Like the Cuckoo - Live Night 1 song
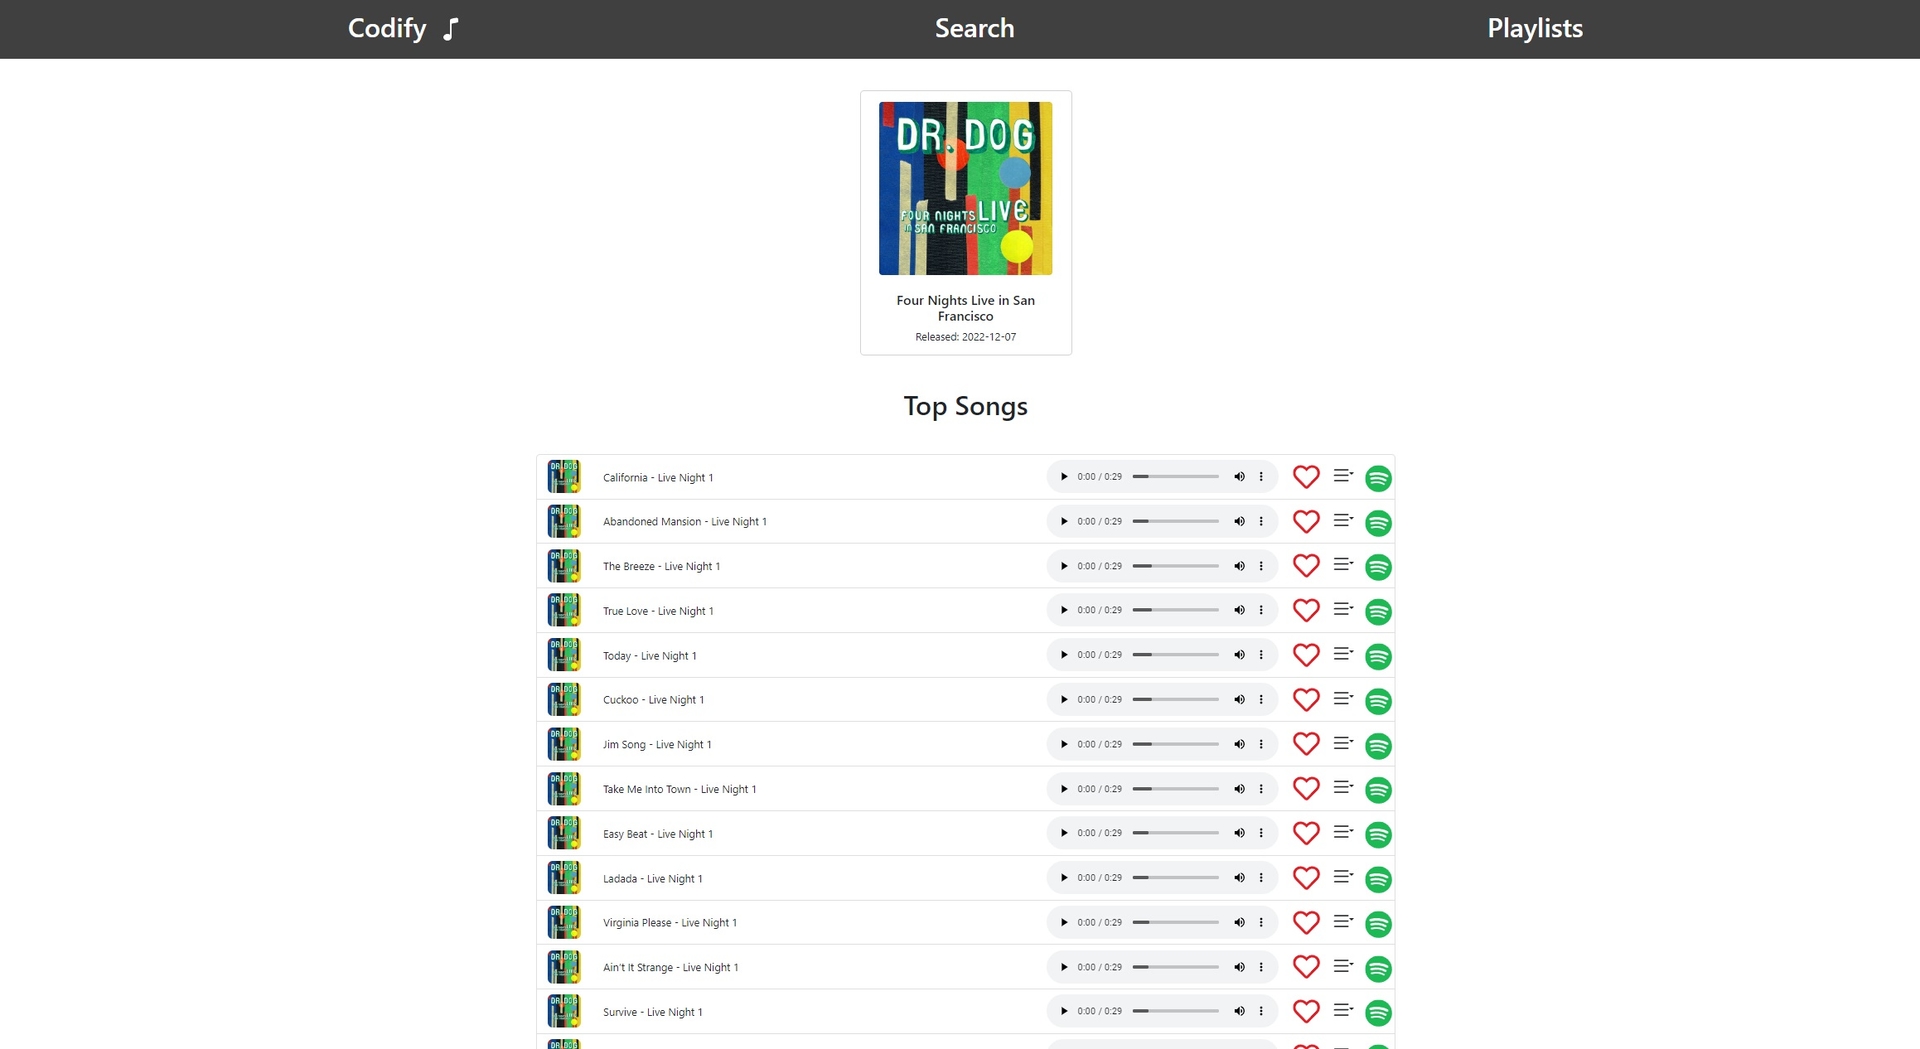The width and height of the screenshot is (1920, 1049). pyautogui.click(x=1306, y=699)
